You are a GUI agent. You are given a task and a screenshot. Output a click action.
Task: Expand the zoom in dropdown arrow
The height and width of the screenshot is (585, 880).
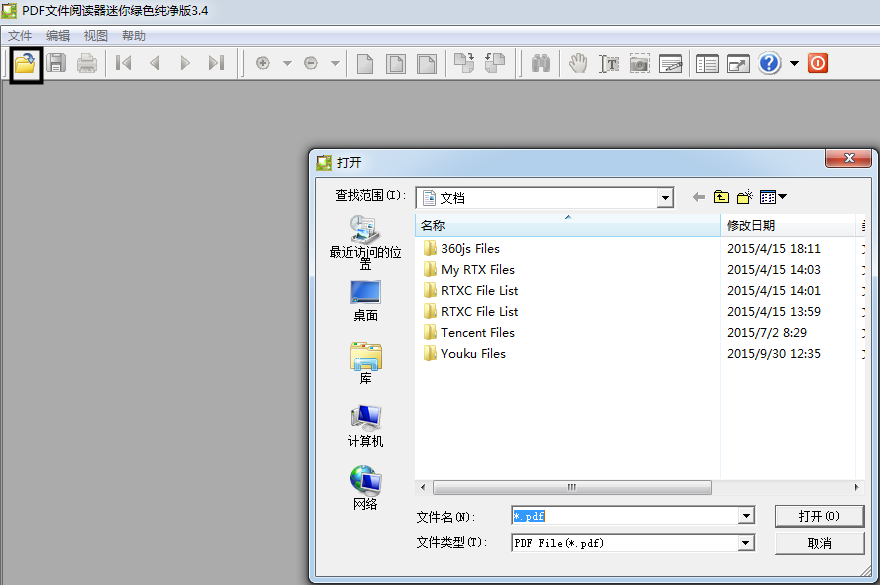pyautogui.click(x=287, y=63)
